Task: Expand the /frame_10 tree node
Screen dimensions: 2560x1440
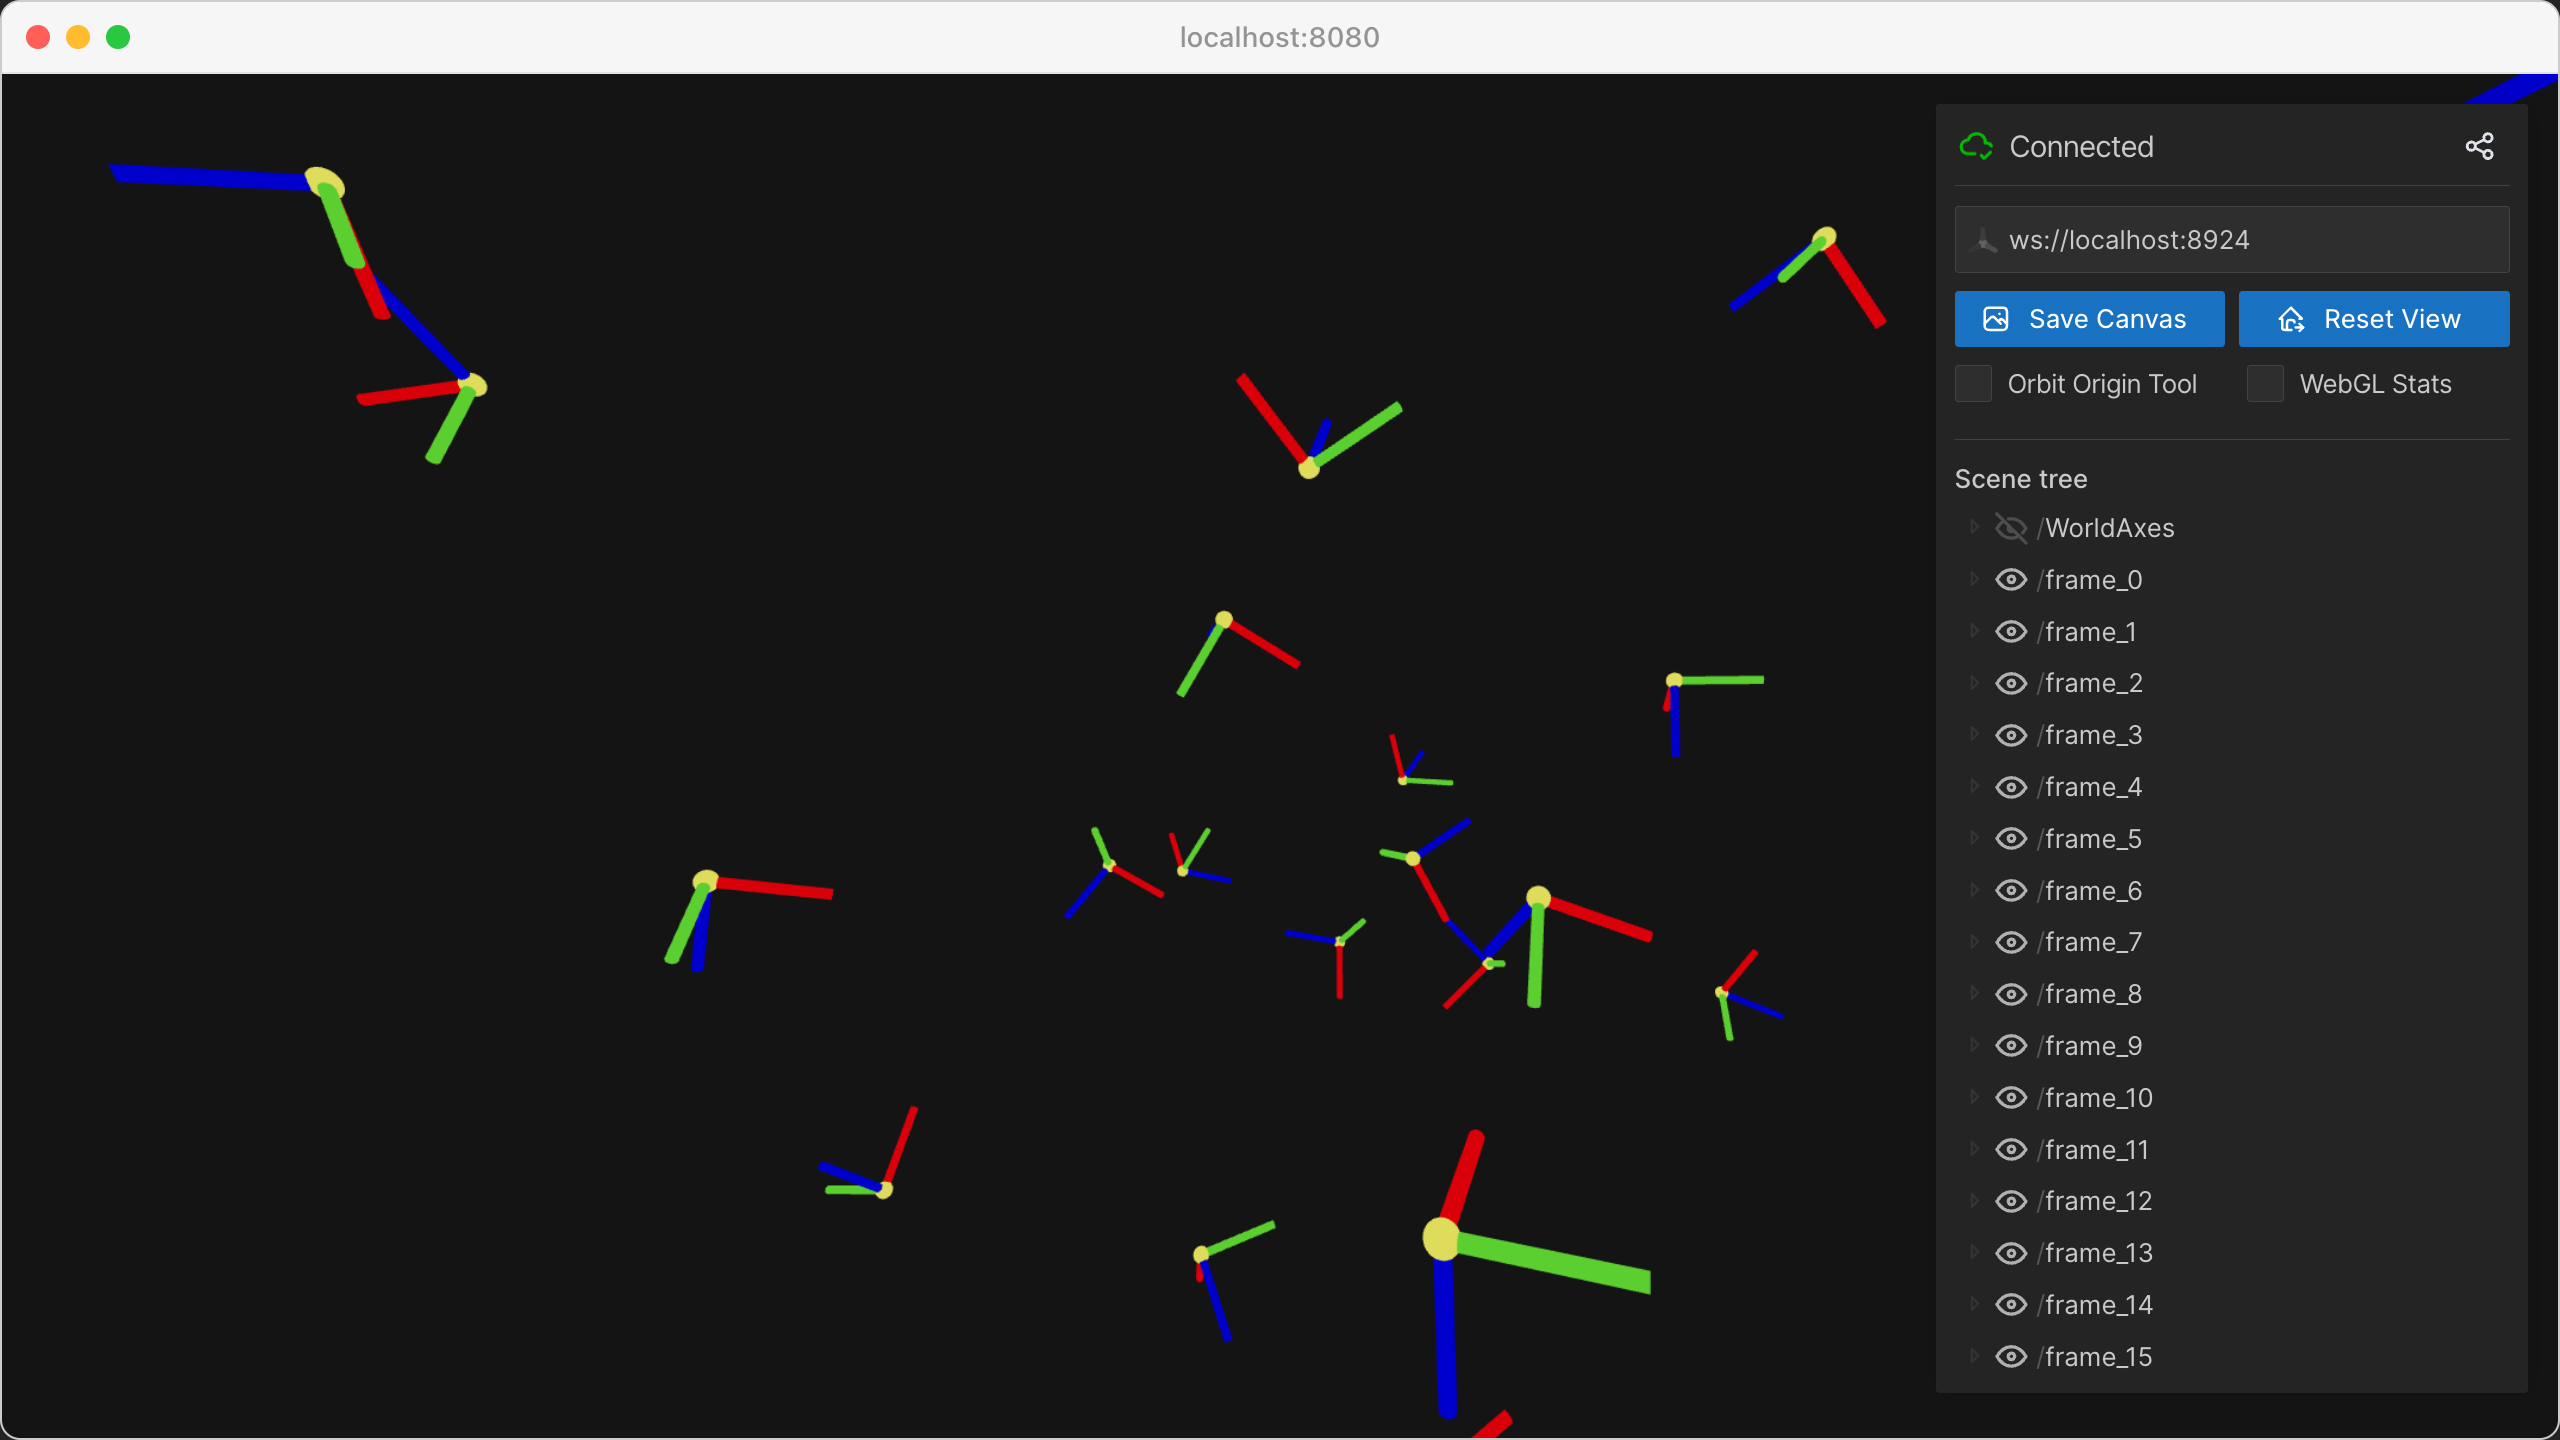Action: click(1974, 1097)
